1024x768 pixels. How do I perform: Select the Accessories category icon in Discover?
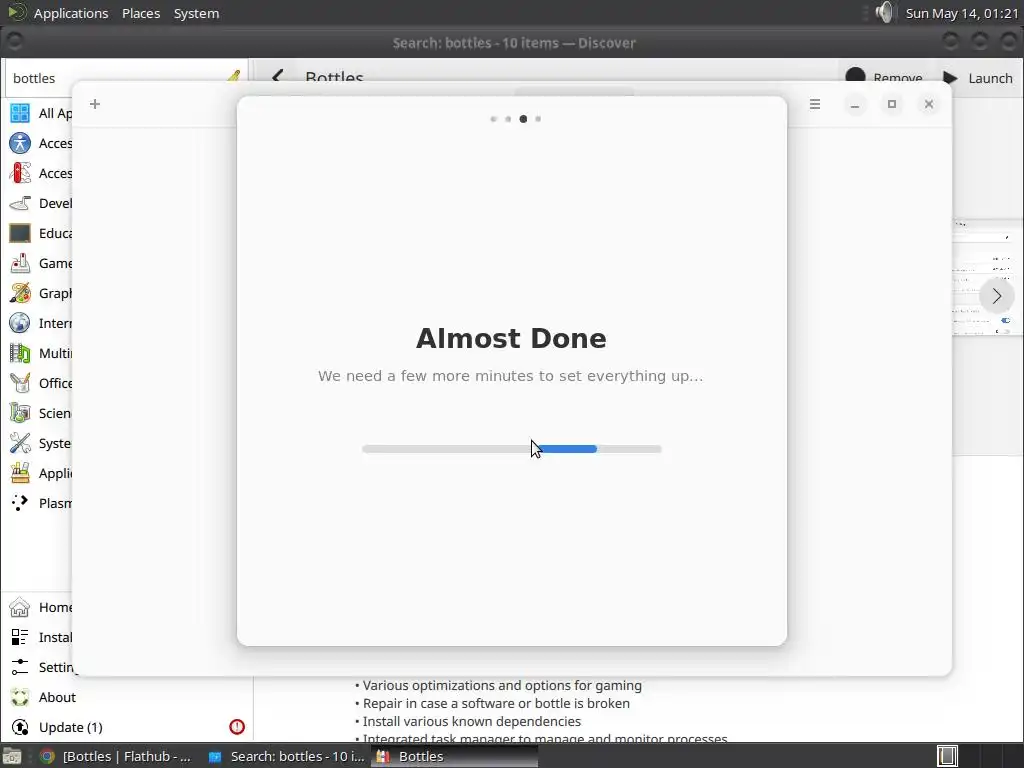point(20,173)
